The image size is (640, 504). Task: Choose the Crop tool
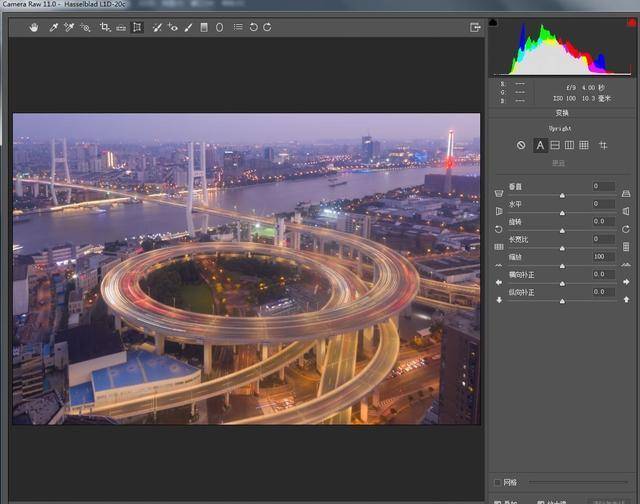click(105, 27)
